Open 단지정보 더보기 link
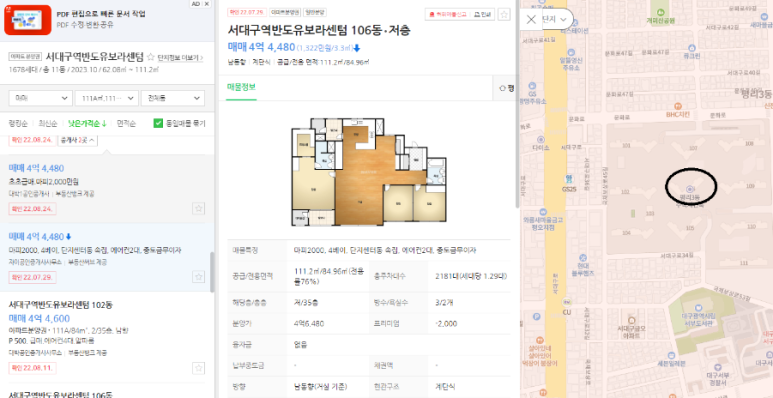Viewport: 773px width, 398px height. 180,58
